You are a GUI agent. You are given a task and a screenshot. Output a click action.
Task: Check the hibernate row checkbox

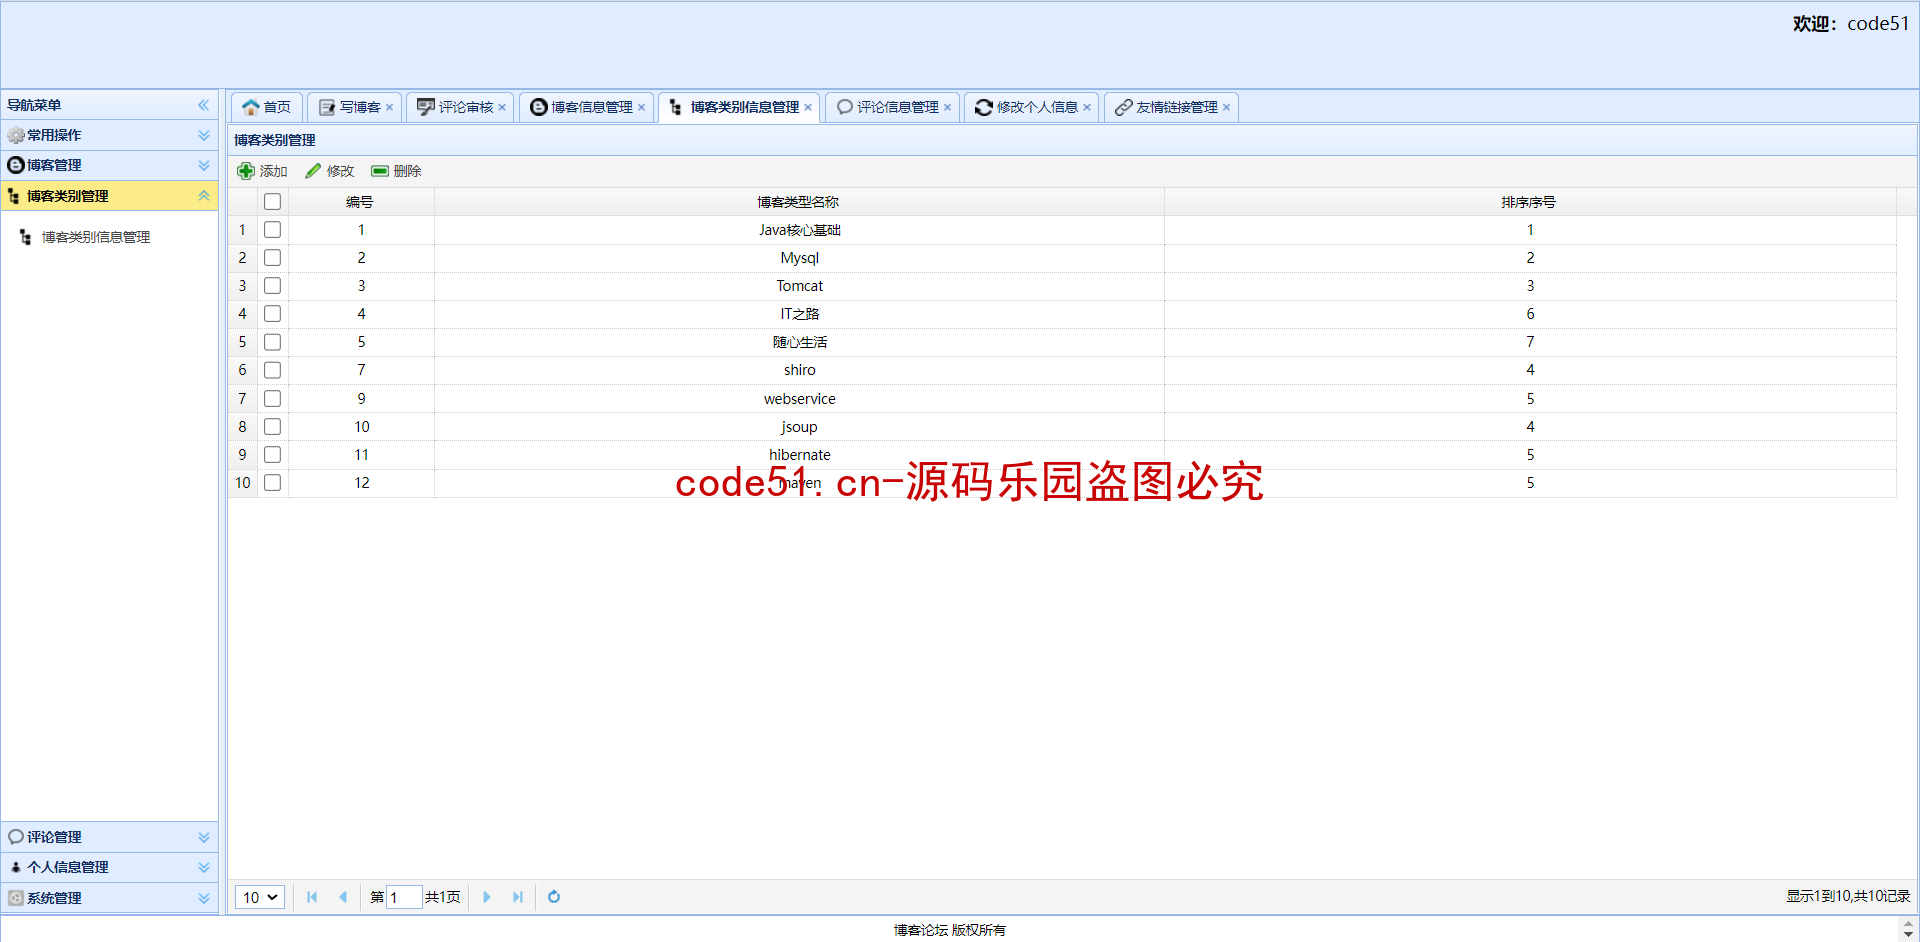coord(272,455)
